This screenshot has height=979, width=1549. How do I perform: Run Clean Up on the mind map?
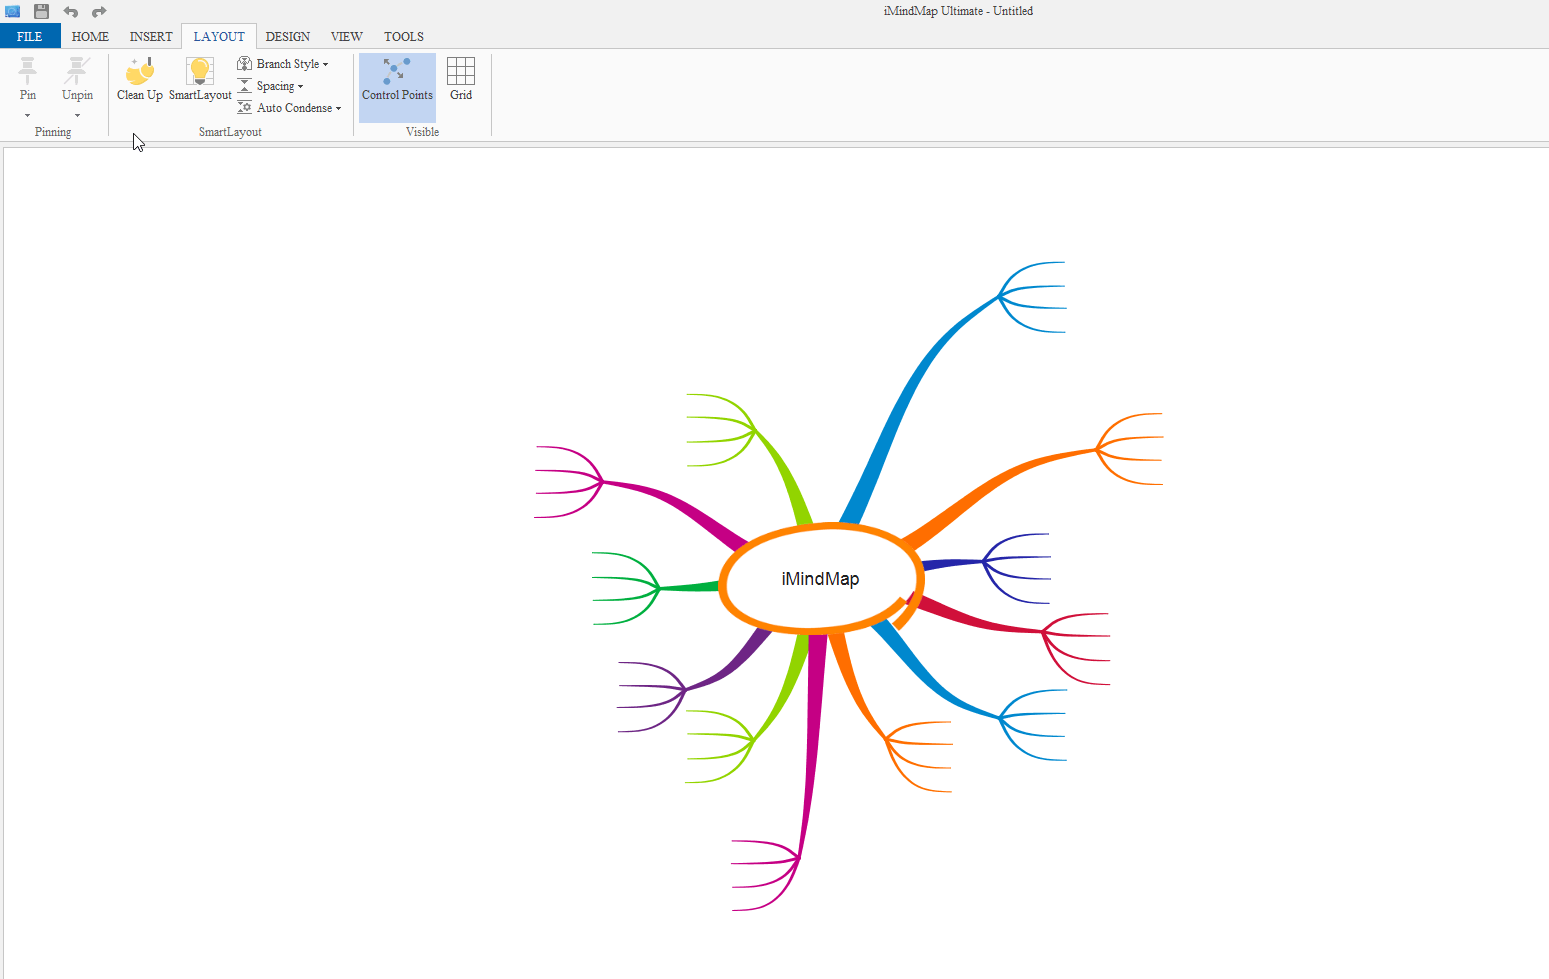140,79
